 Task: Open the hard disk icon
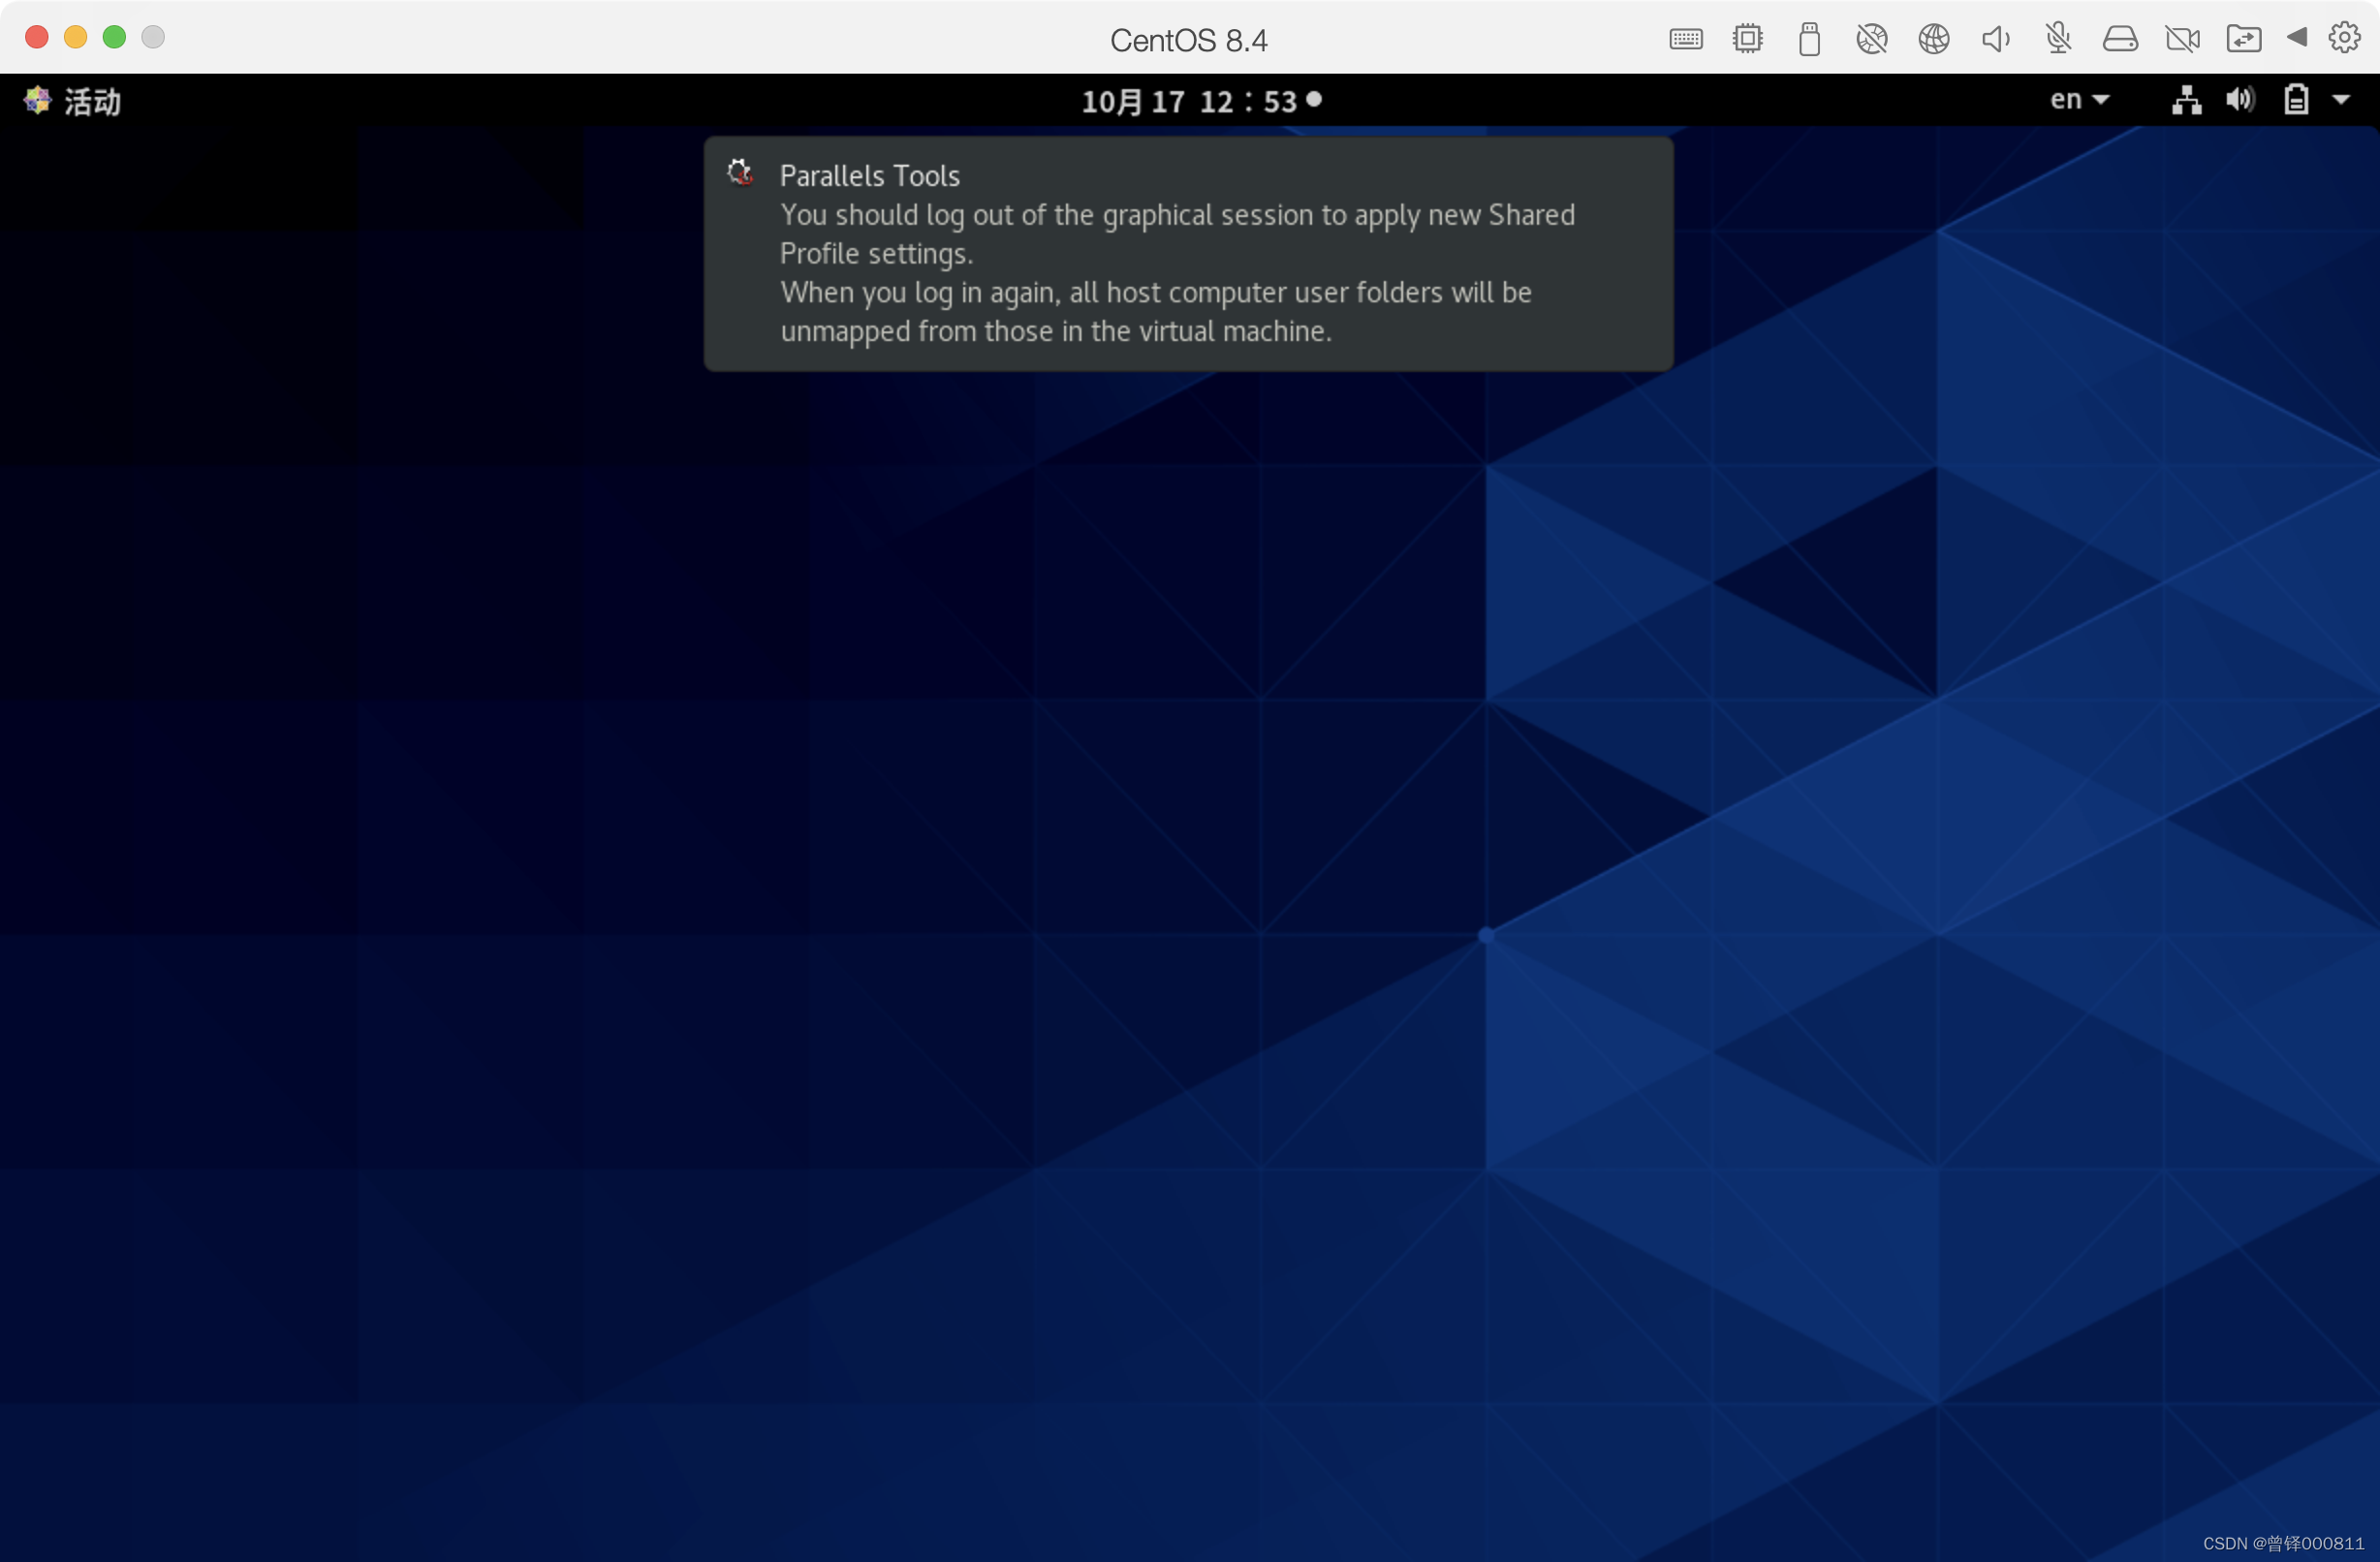[2119, 39]
